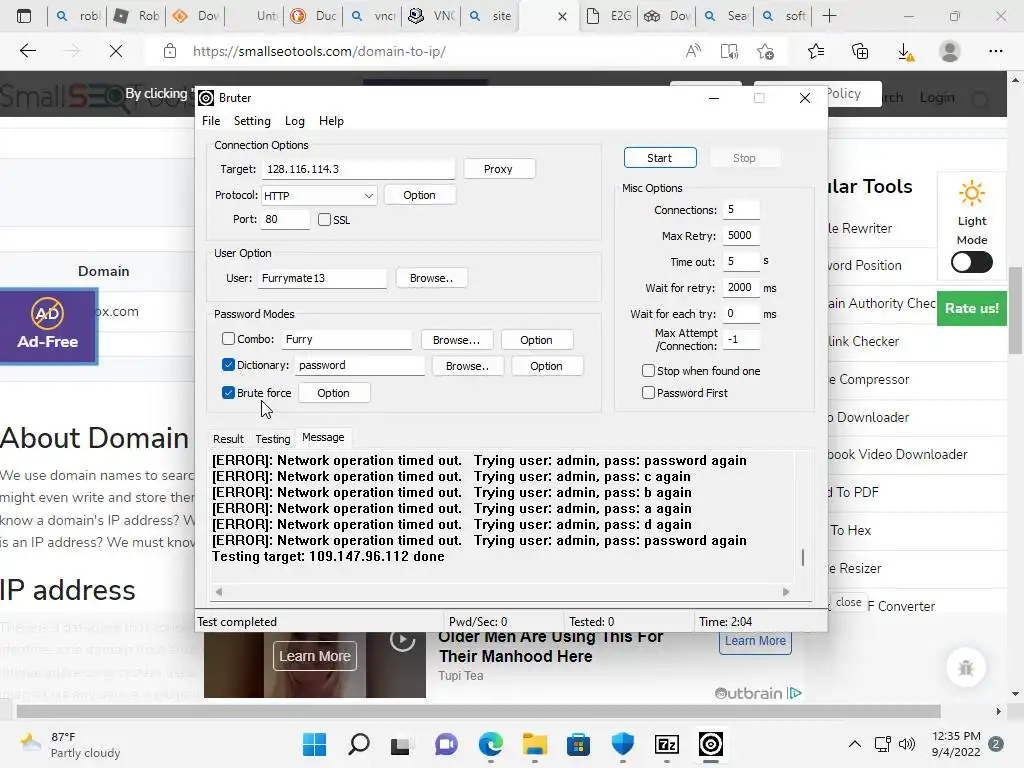Open 7-Zip from the taskbar
Viewport: 1024px width, 768px height.
[x=667, y=744]
